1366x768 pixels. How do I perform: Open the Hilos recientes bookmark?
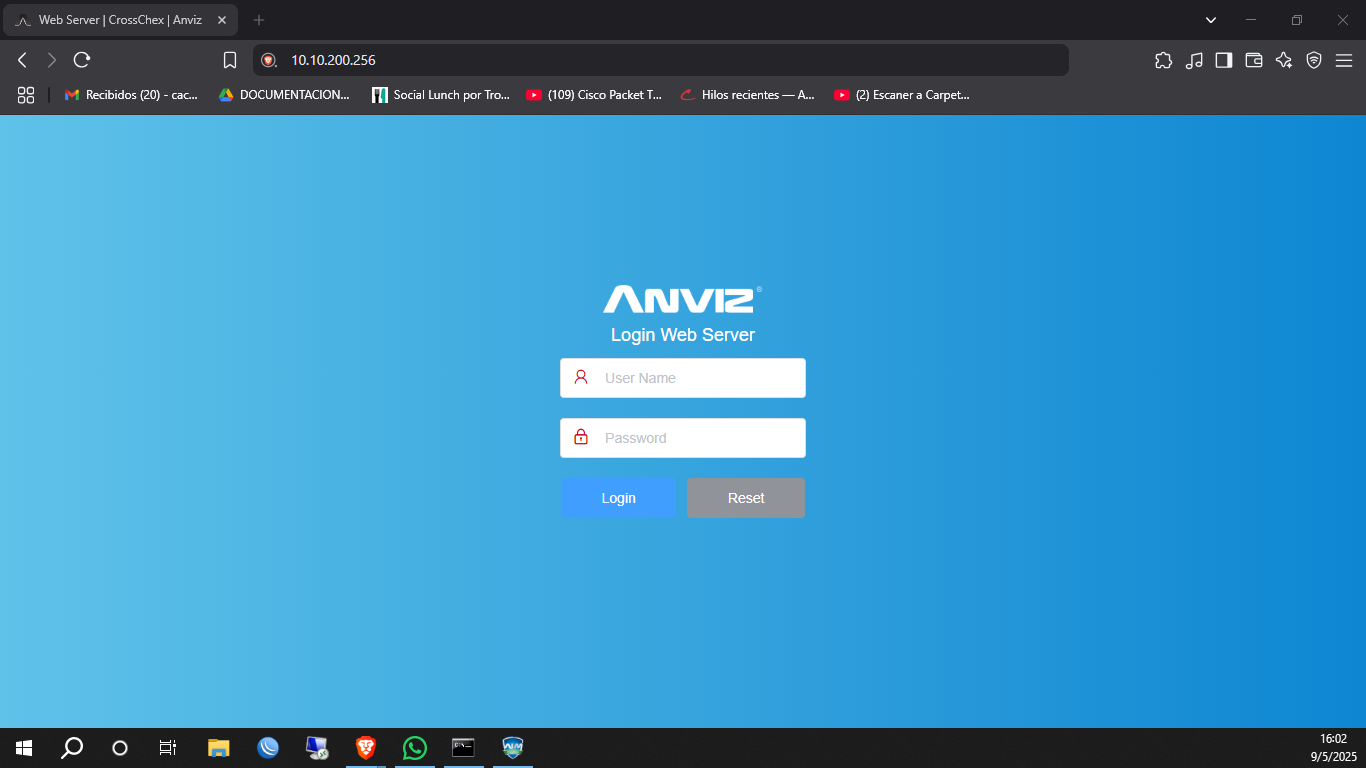coord(748,95)
